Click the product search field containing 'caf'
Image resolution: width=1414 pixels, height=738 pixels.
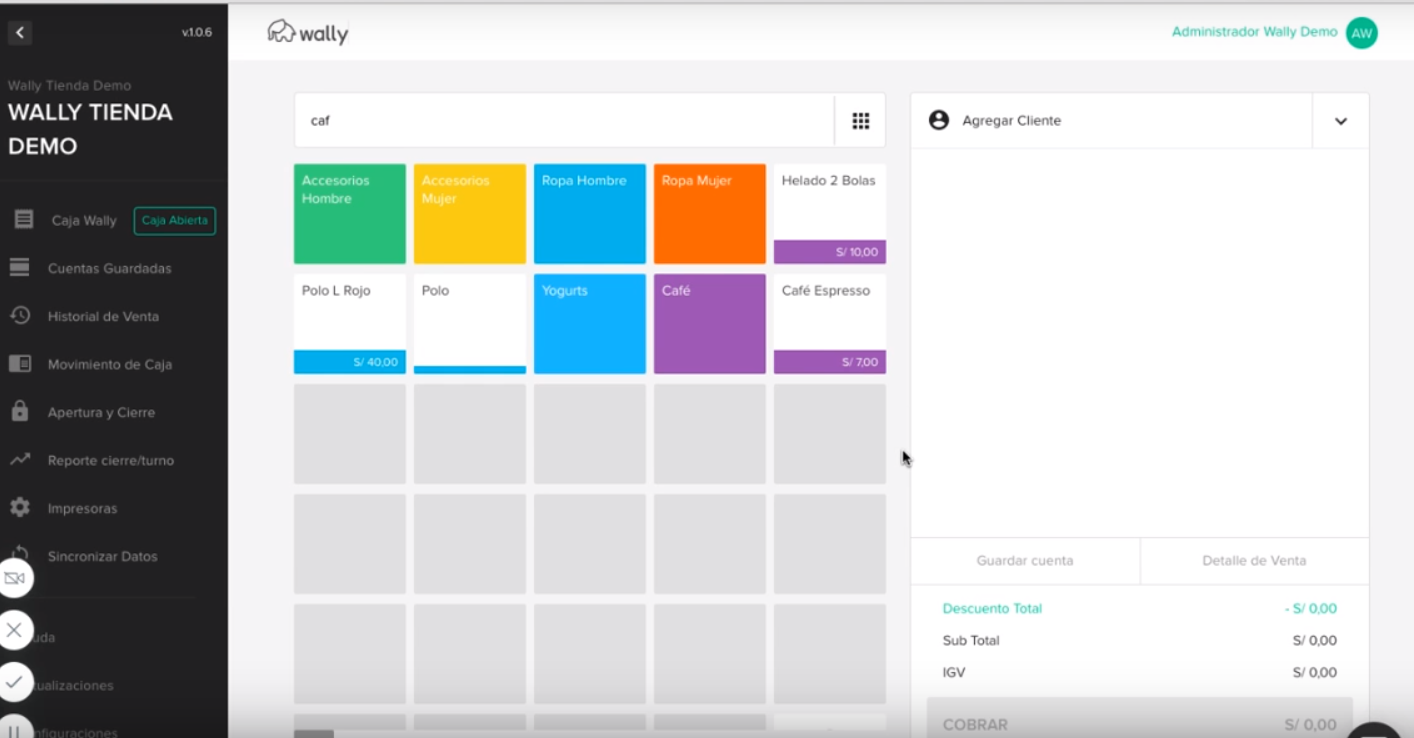pyautogui.click(x=565, y=121)
